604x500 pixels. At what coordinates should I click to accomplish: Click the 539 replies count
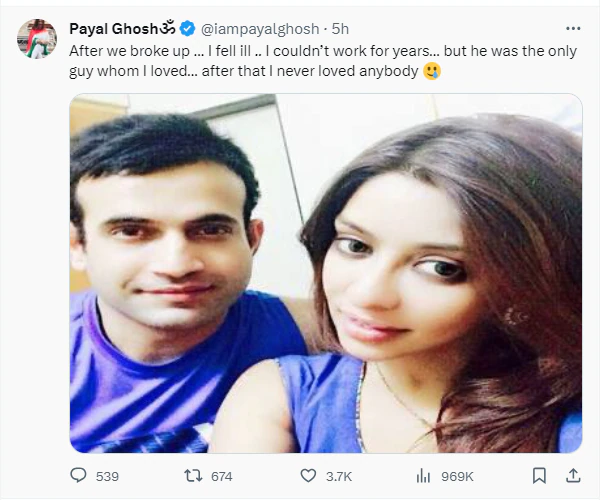tap(107, 477)
